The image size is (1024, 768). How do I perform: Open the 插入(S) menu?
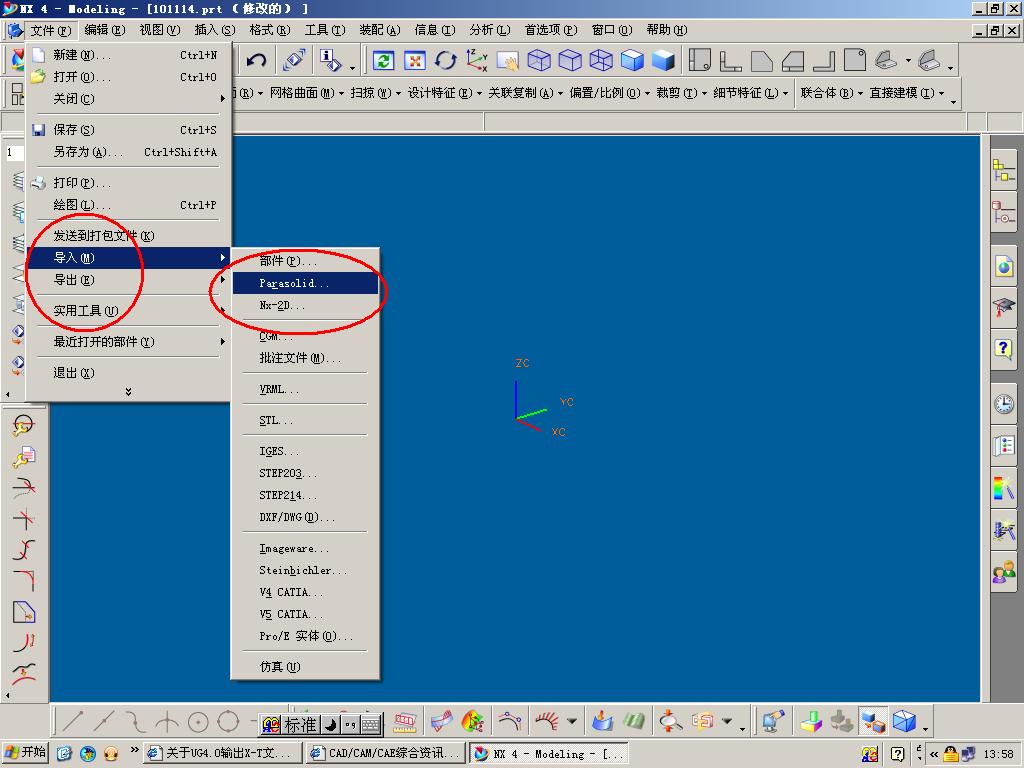point(215,29)
